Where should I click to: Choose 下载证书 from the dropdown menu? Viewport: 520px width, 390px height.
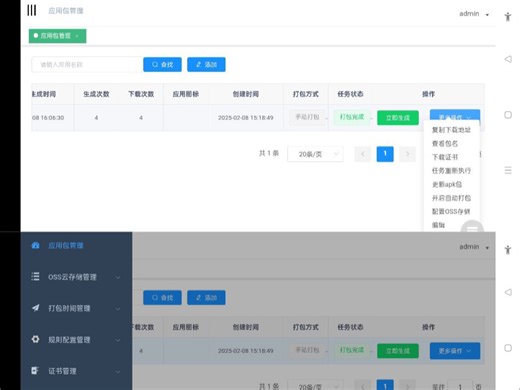tap(445, 157)
